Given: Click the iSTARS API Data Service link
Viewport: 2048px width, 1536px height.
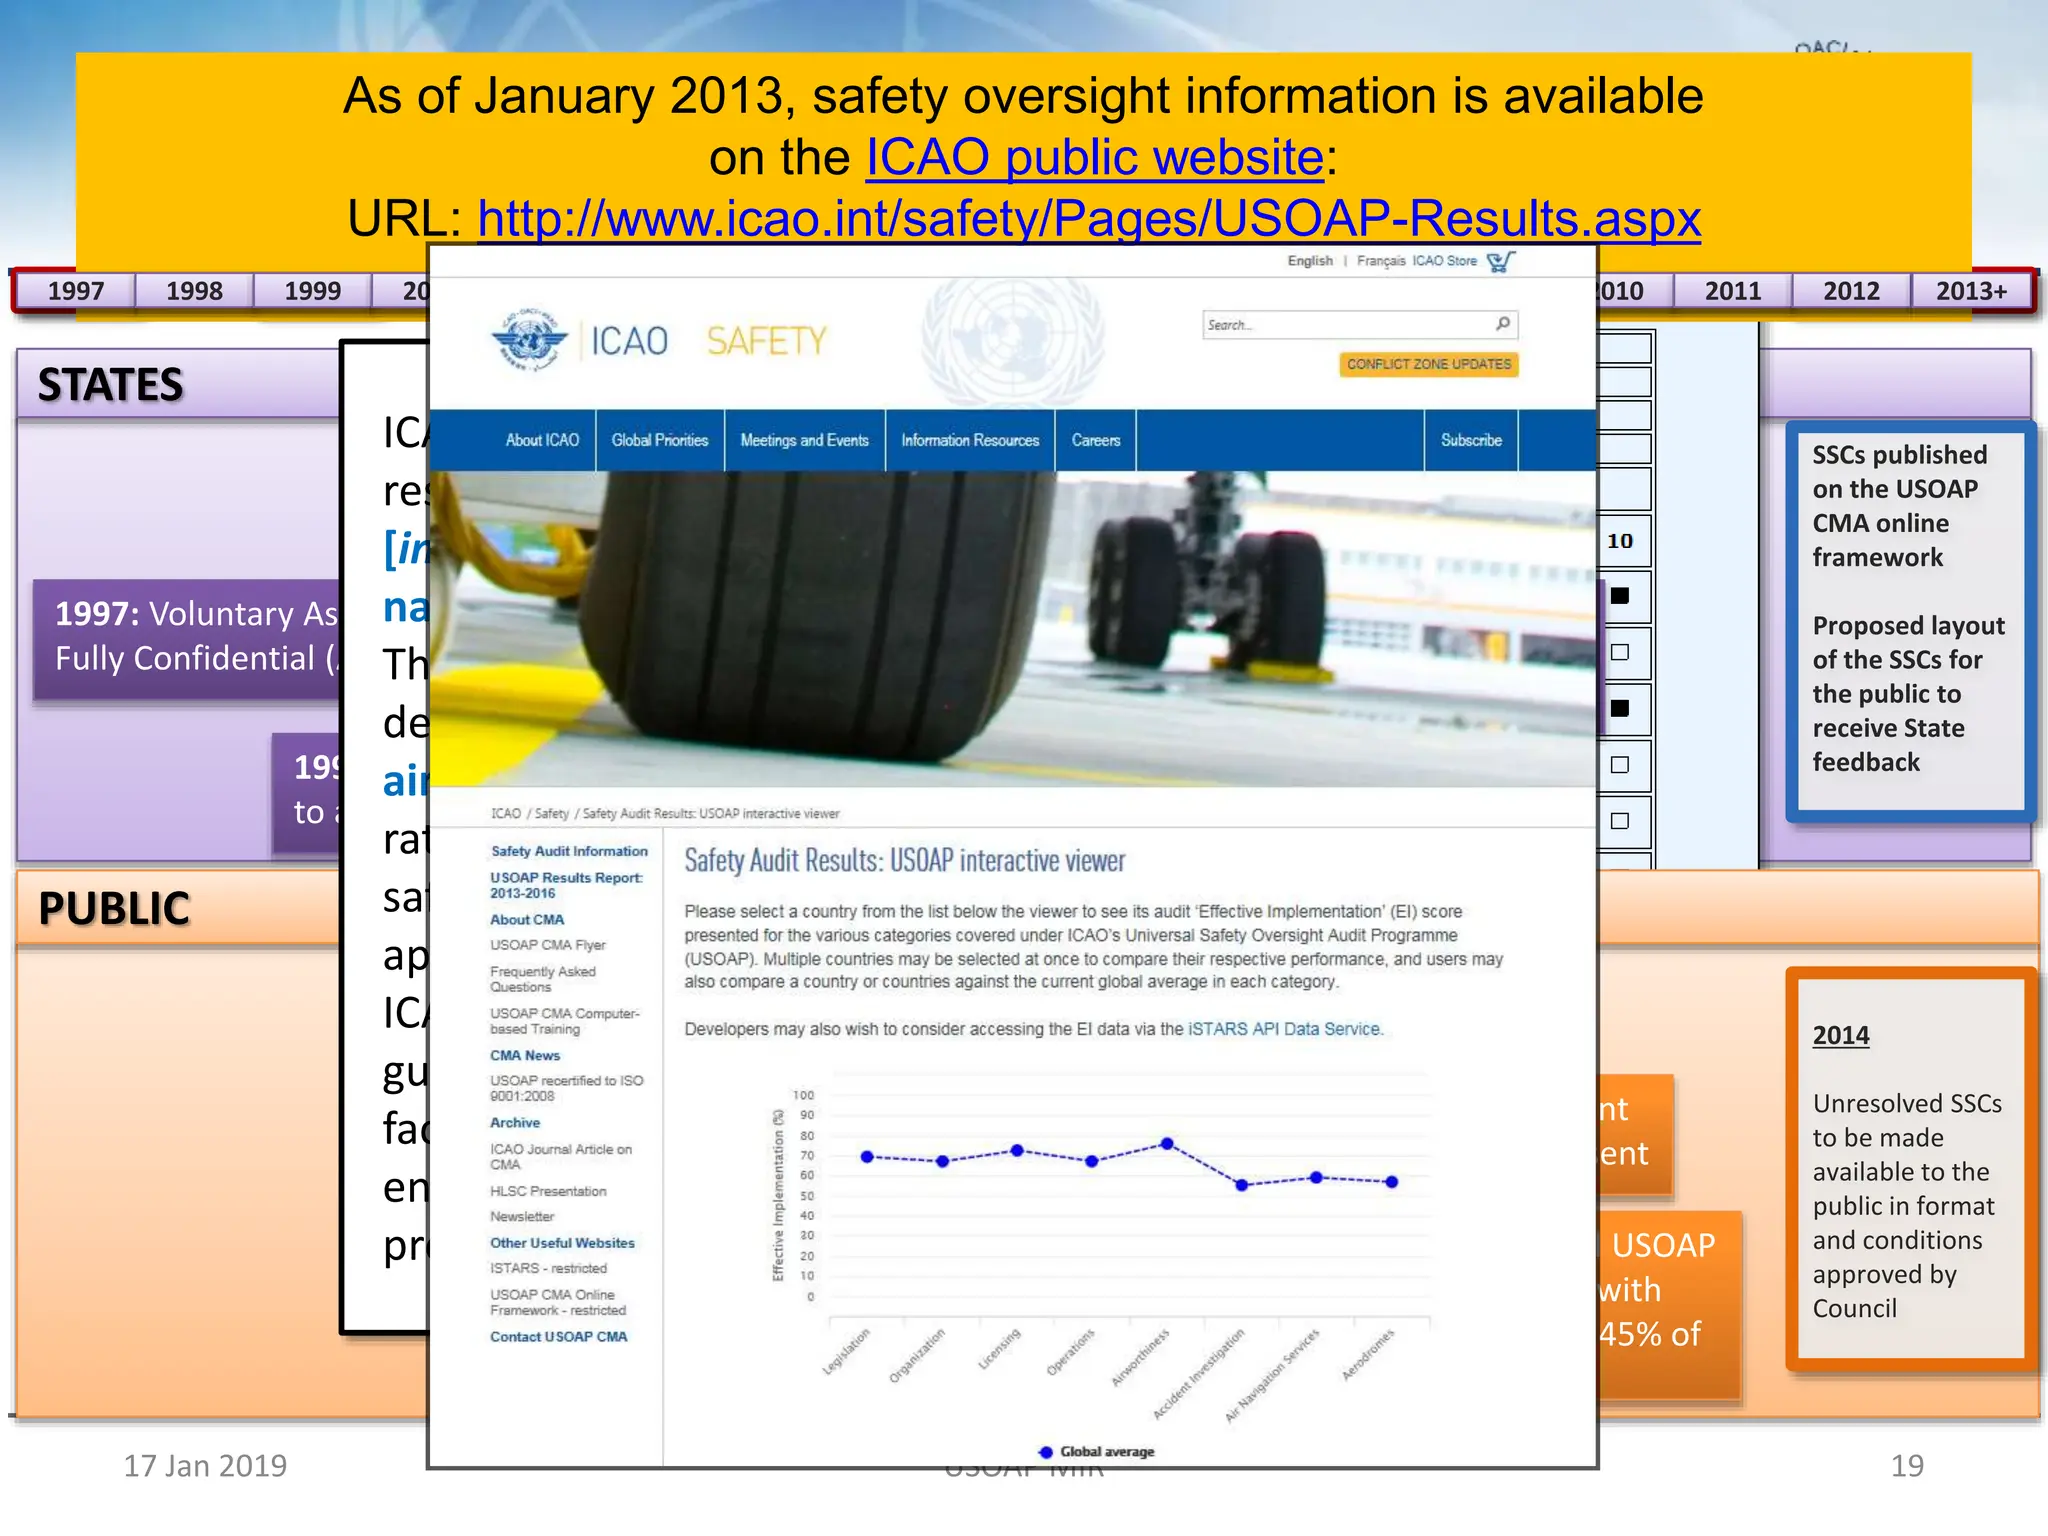Looking at the screenshot, I should (1284, 1029).
